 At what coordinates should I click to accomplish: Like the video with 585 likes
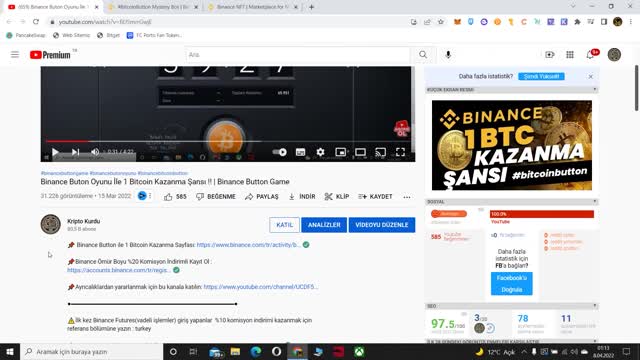click(175, 197)
